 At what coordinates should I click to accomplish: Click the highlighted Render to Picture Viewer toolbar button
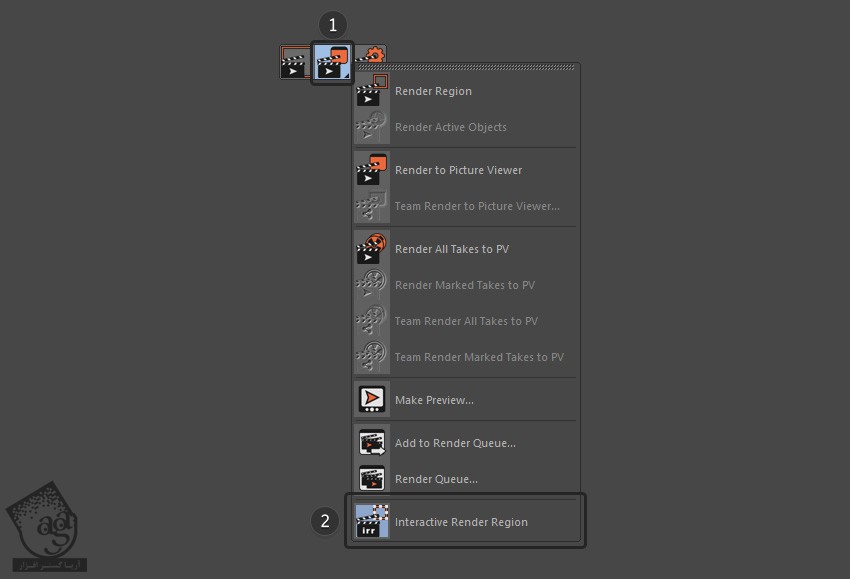click(x=331, y=62)
